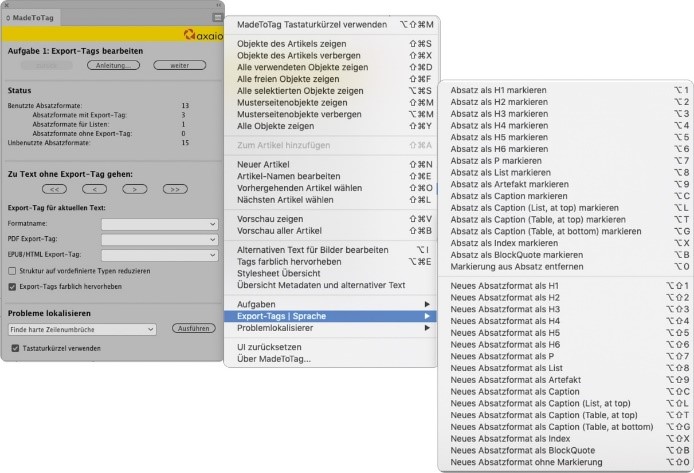
Task: Choose 'Absatz als Artefakt markieren'
Action: tap(566, 184)
